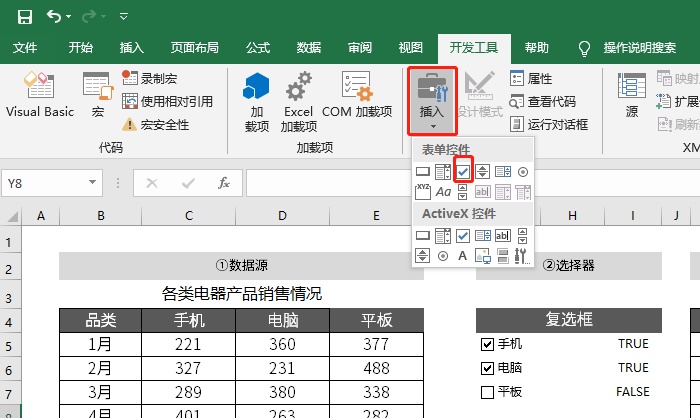
Task: Select the form control Scroll Bar icon
Action: [462, 192]
